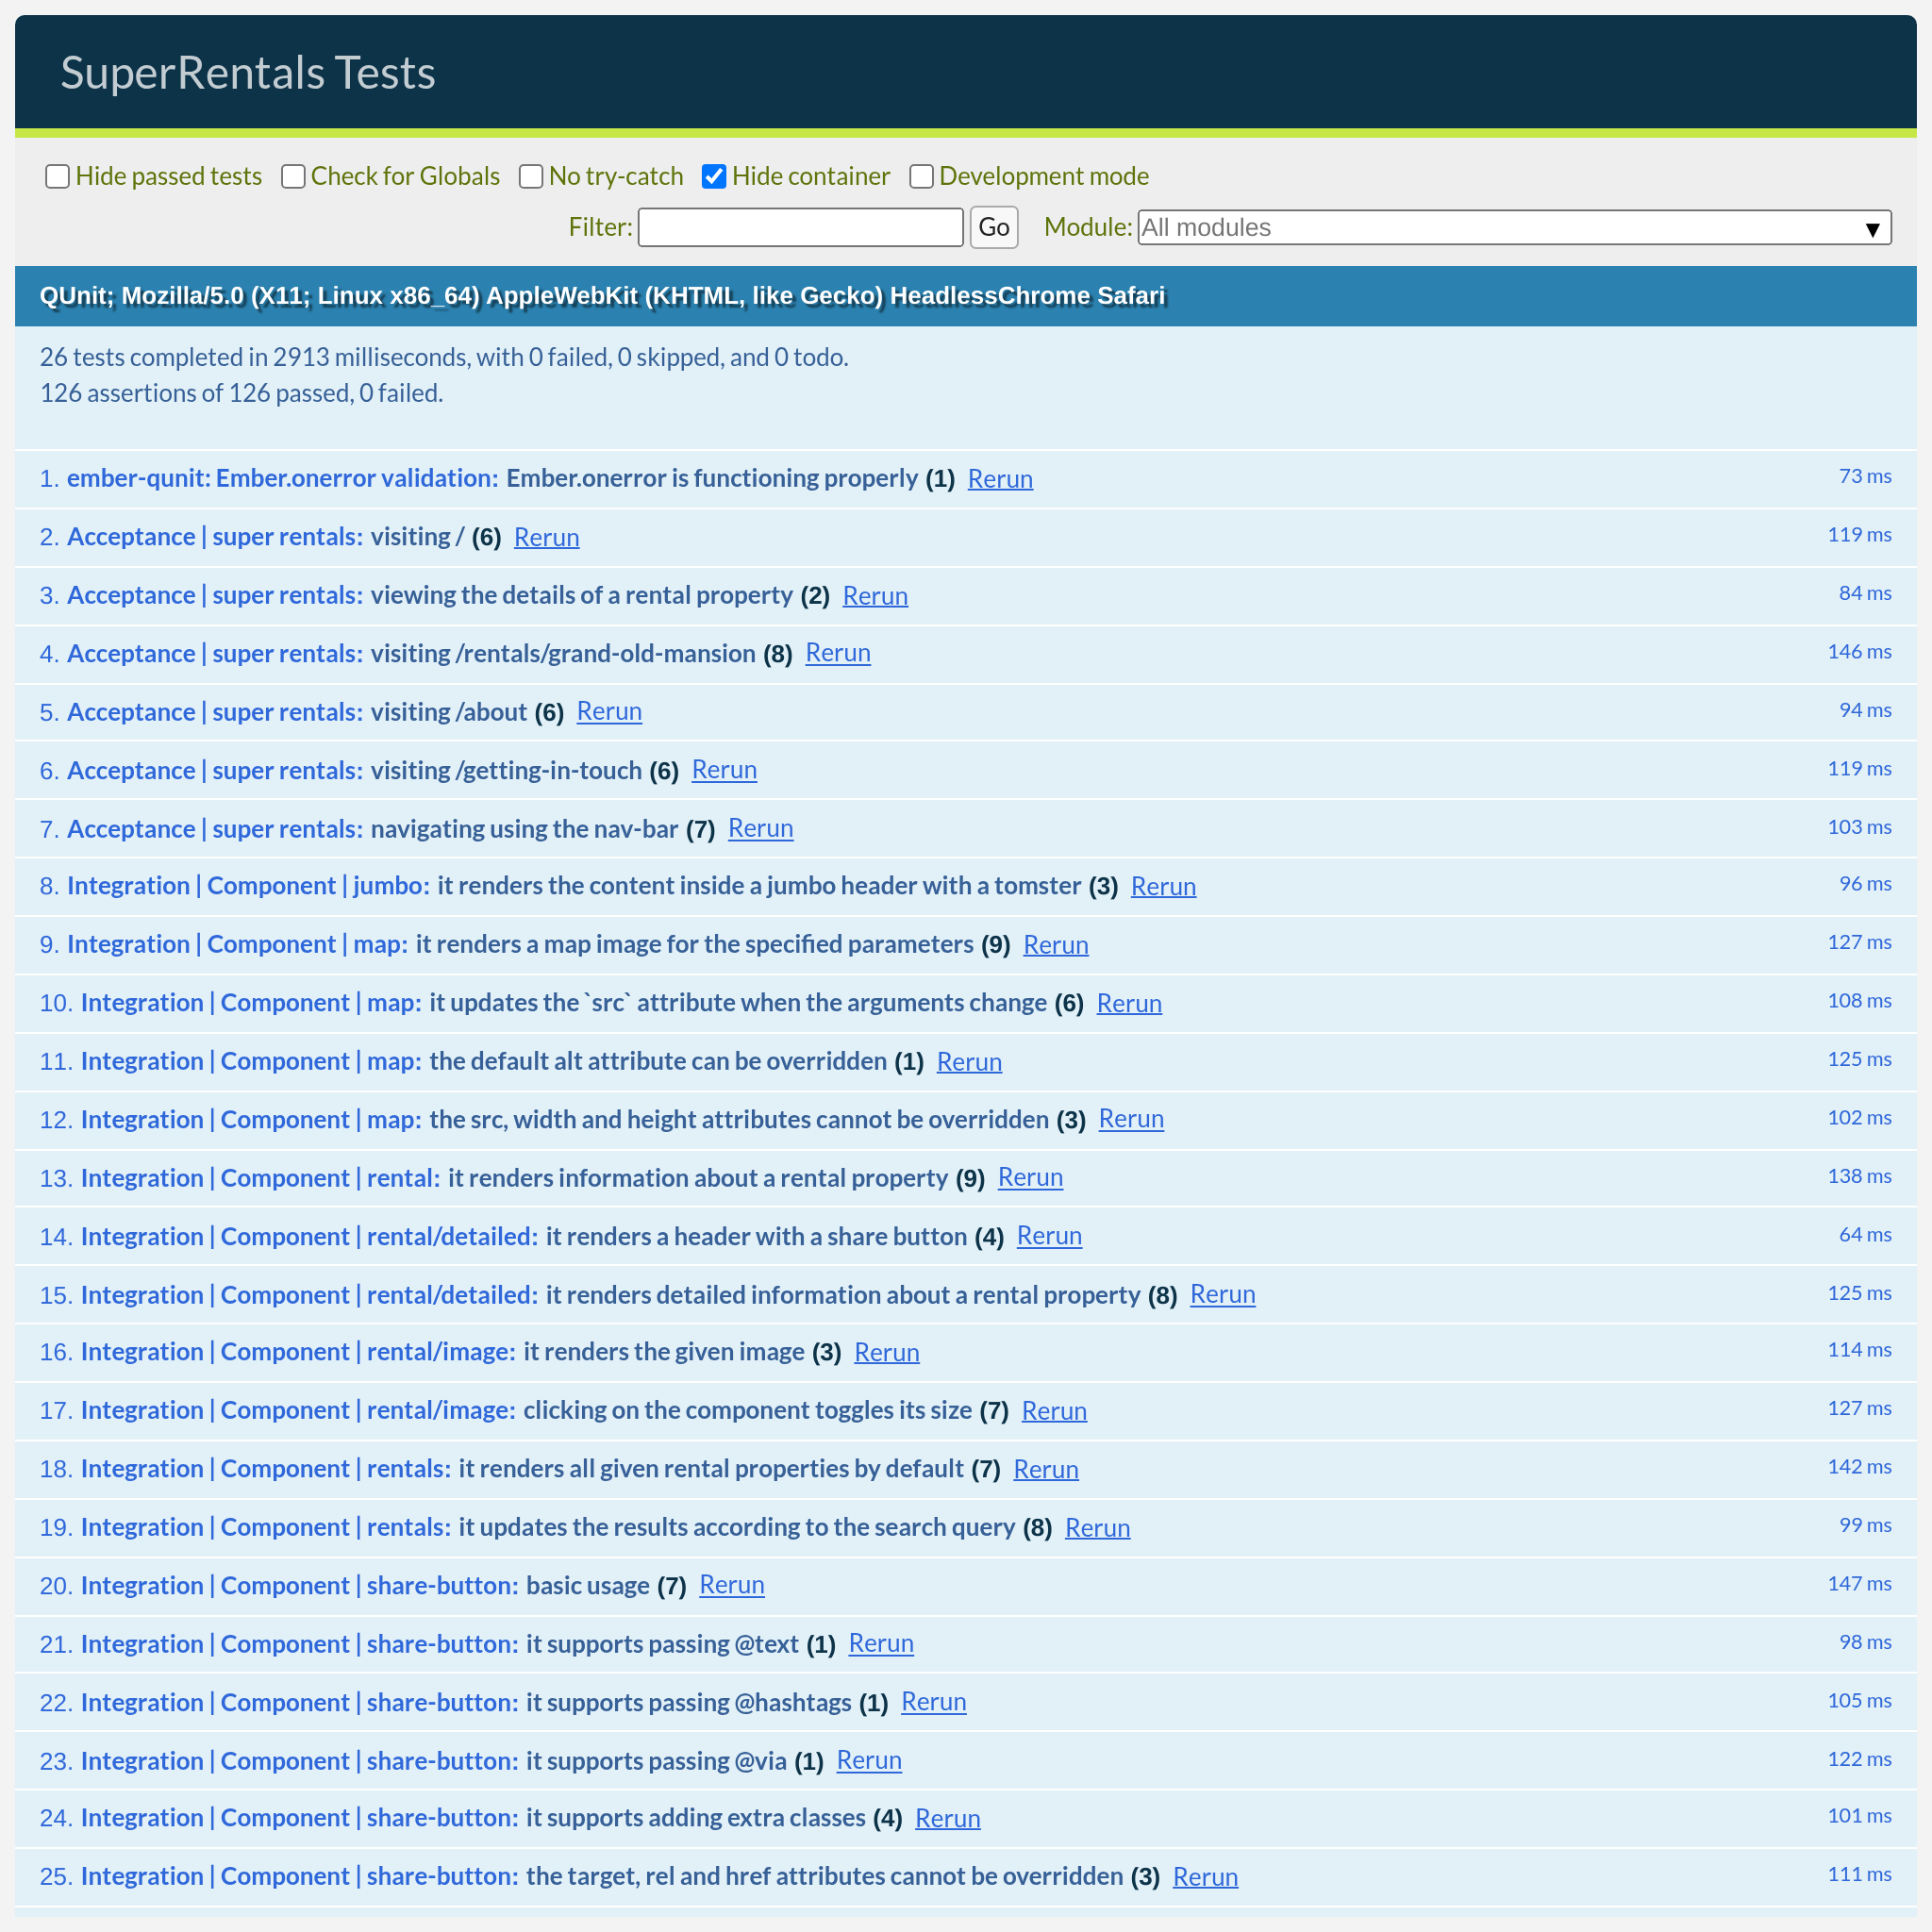This screenshot has height=1932, width=1932.
Task: Rerun test 25 target rel href attributes
Action: (x=1205, y=1877)
